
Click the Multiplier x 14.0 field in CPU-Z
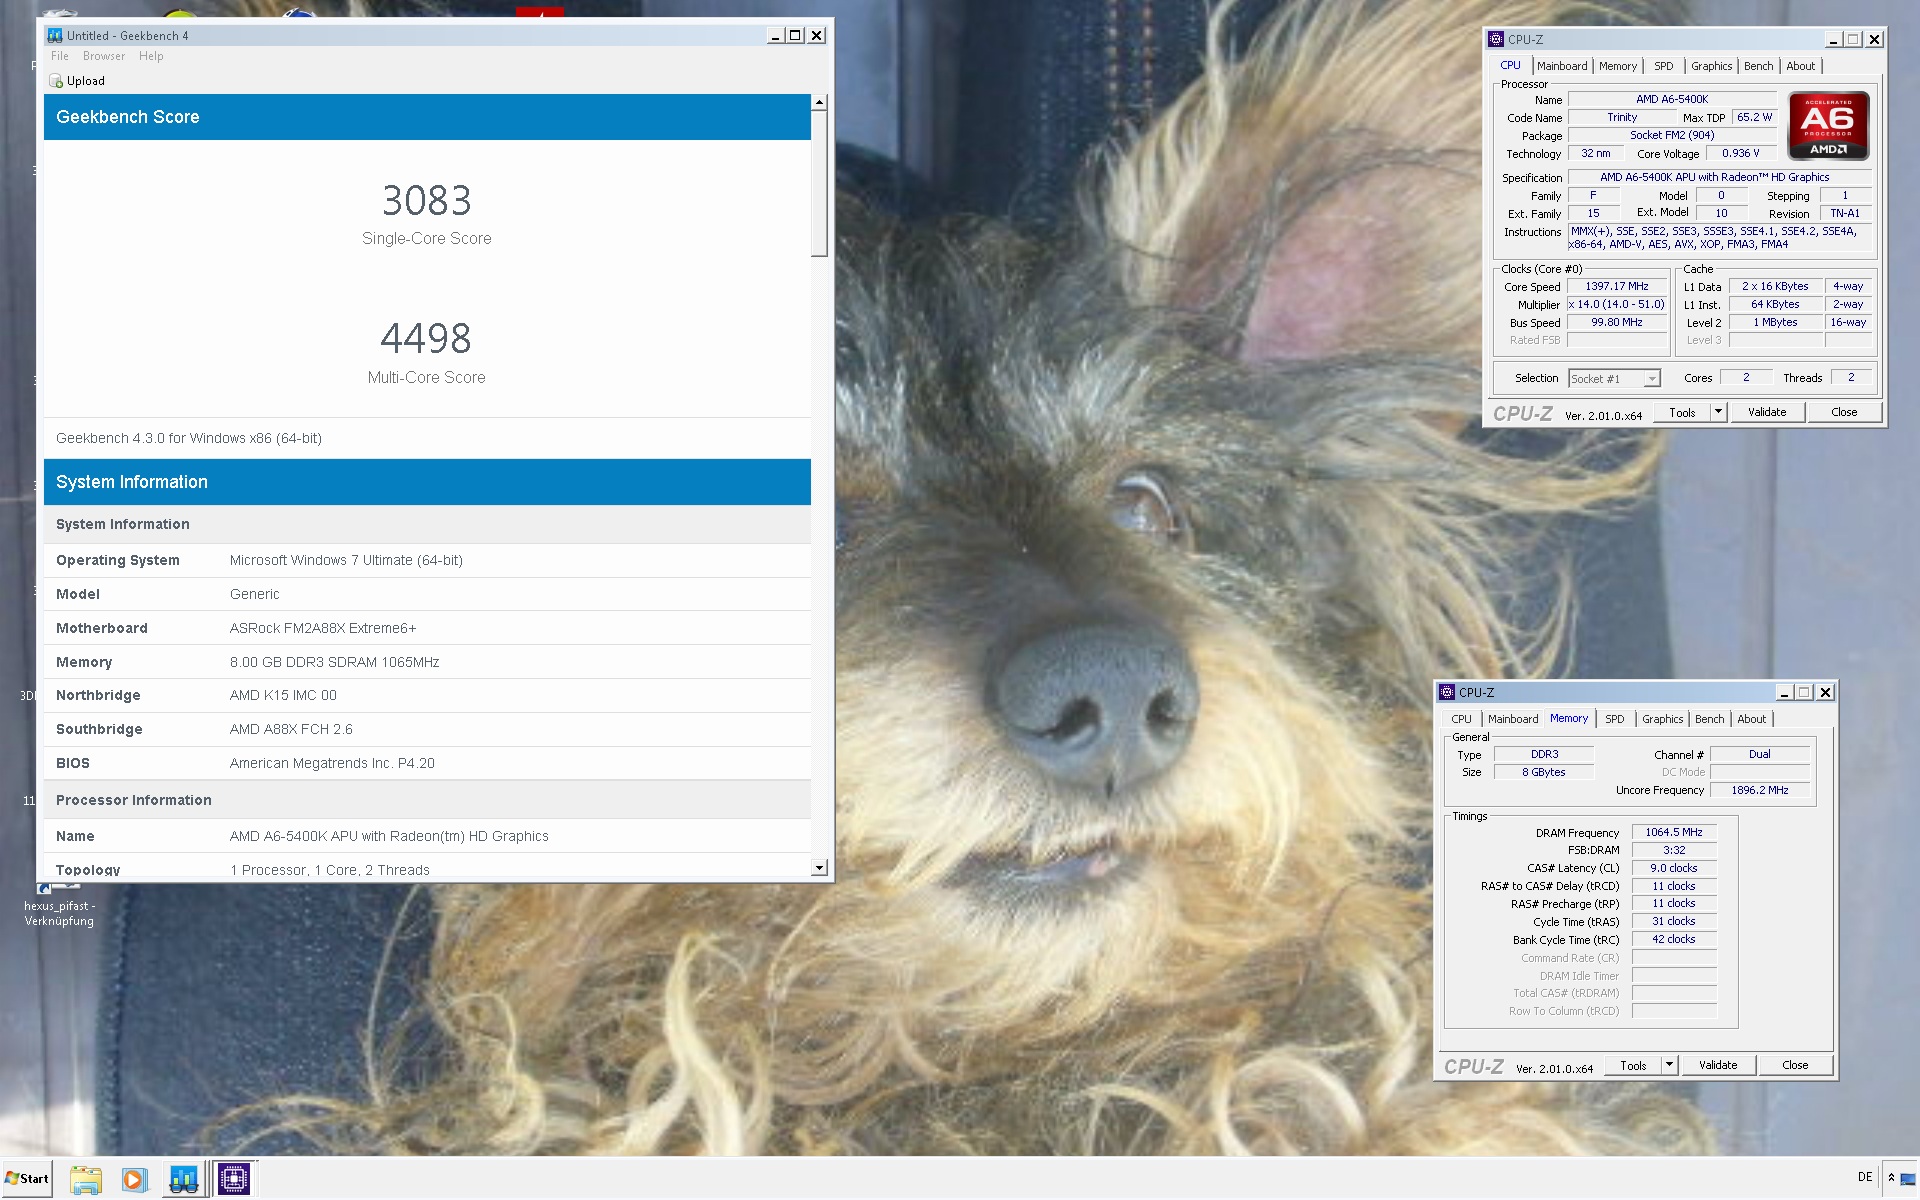tap(1617, 304)
